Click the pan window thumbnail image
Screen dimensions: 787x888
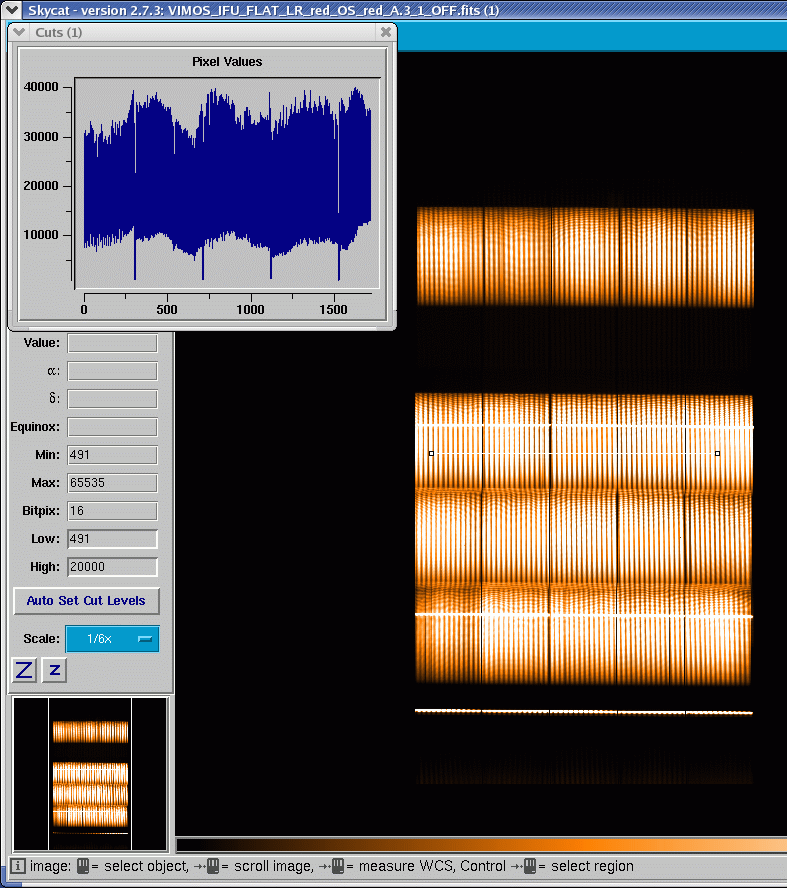pyautogui.click(x=90, y=774)
